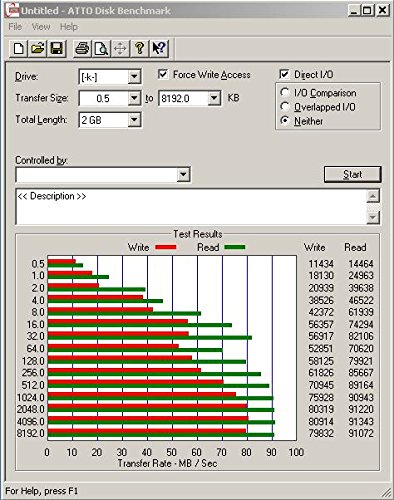
Task: Click the 1024.0 row read value 90943
Action: 361,397
